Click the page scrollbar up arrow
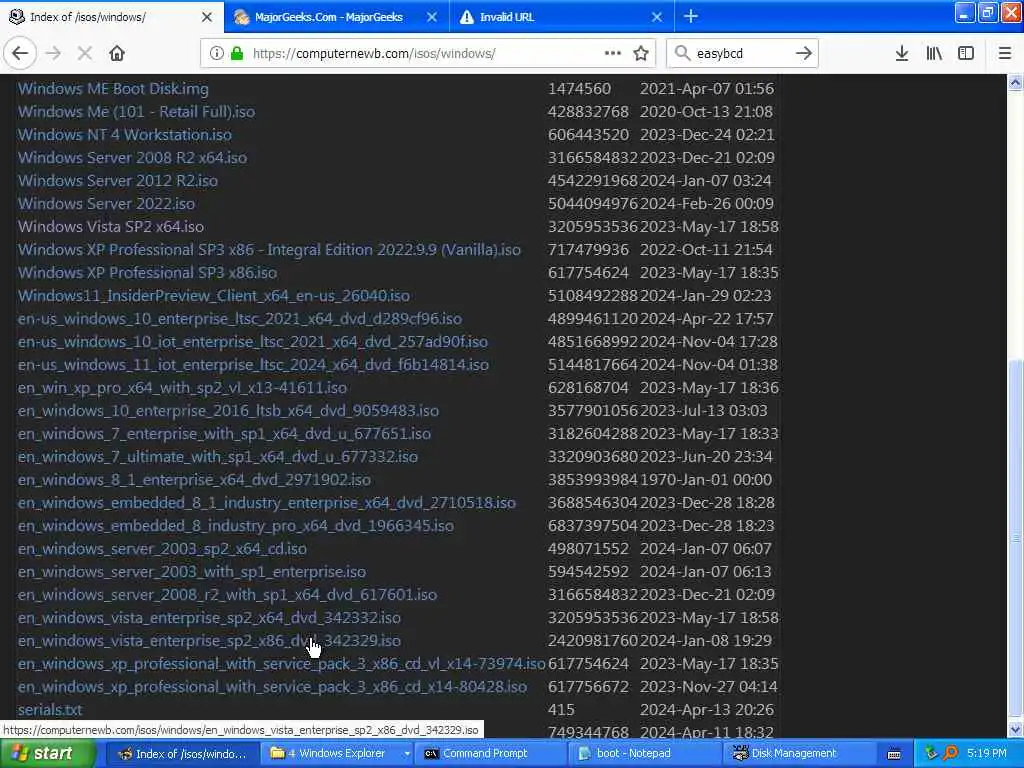Image resolution: width=1024 pixels, height=768 pixels. [x=1015, y=82]
